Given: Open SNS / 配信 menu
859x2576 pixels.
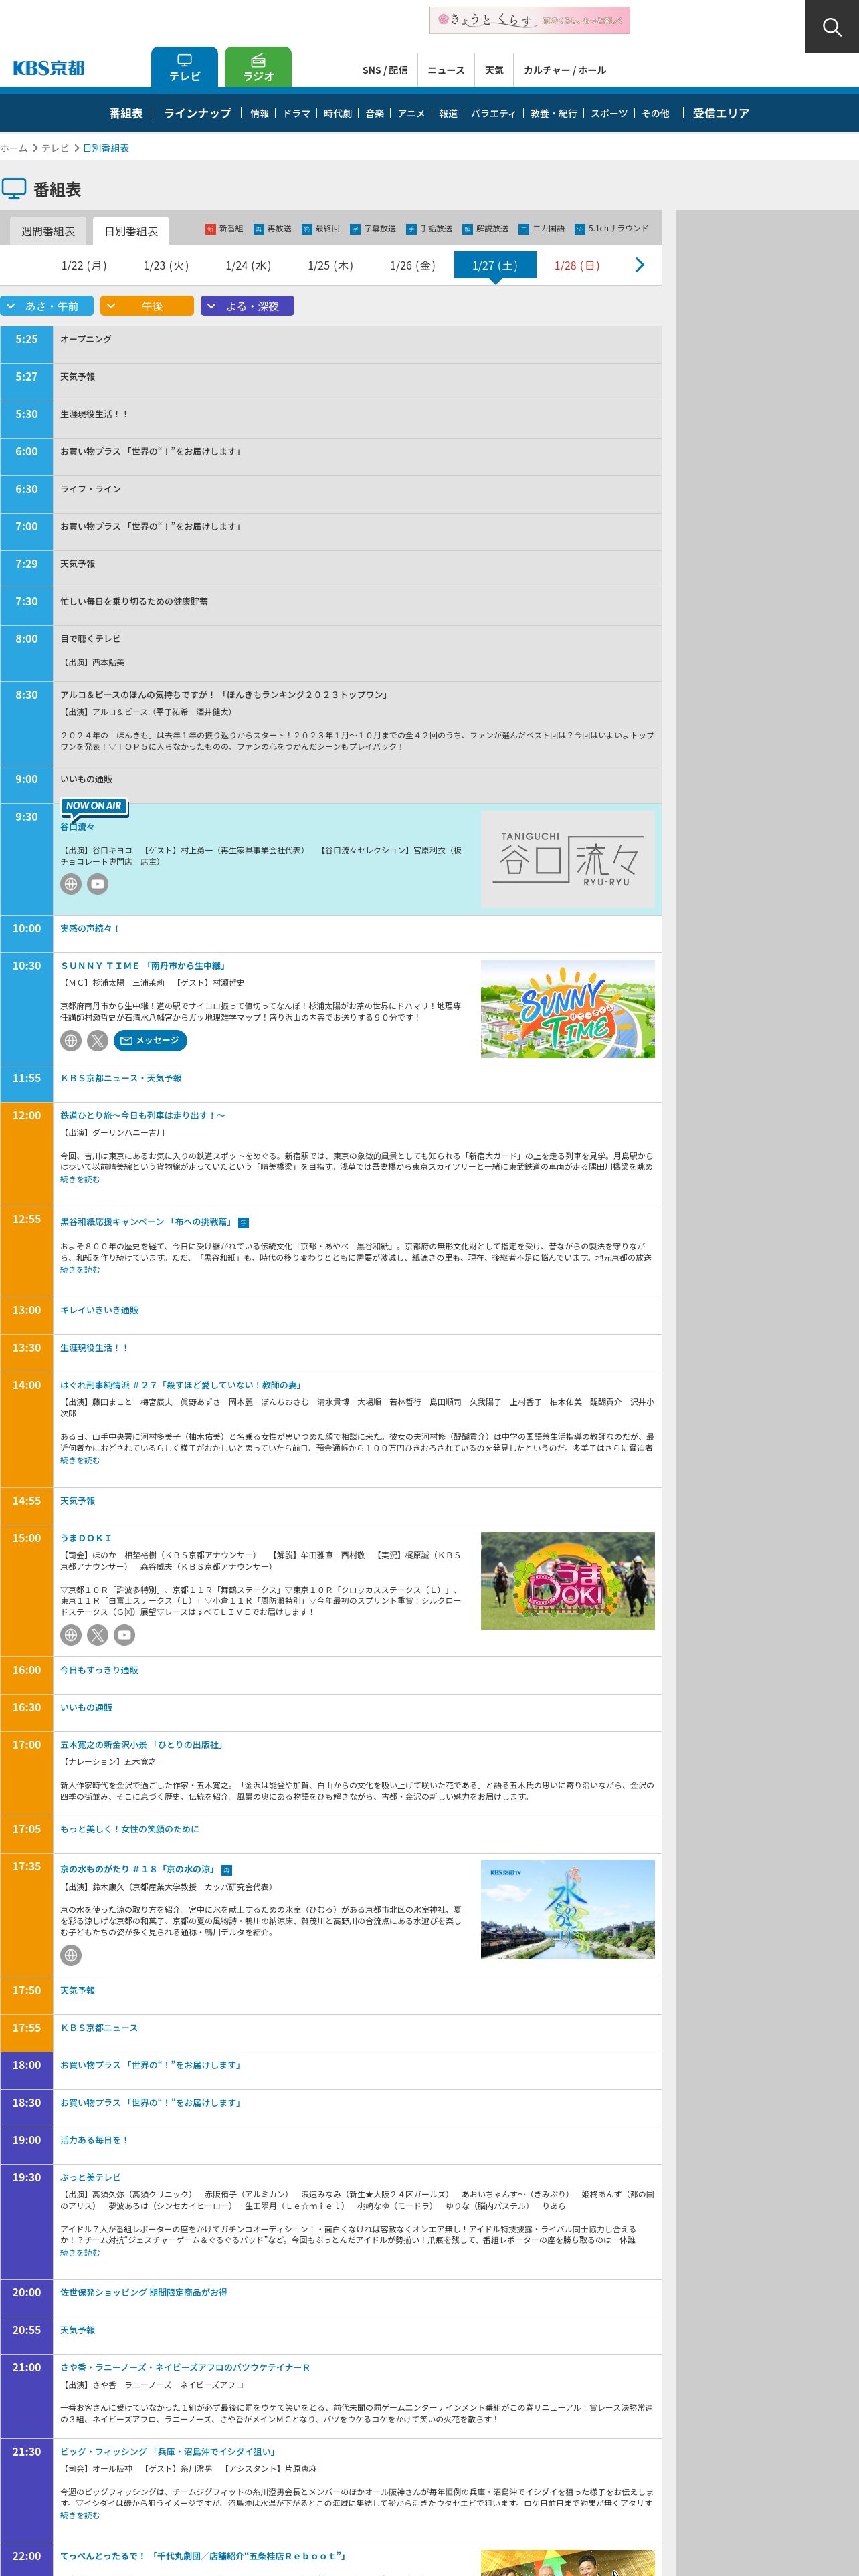Looking at the screenshot, I should coord(385,70).
